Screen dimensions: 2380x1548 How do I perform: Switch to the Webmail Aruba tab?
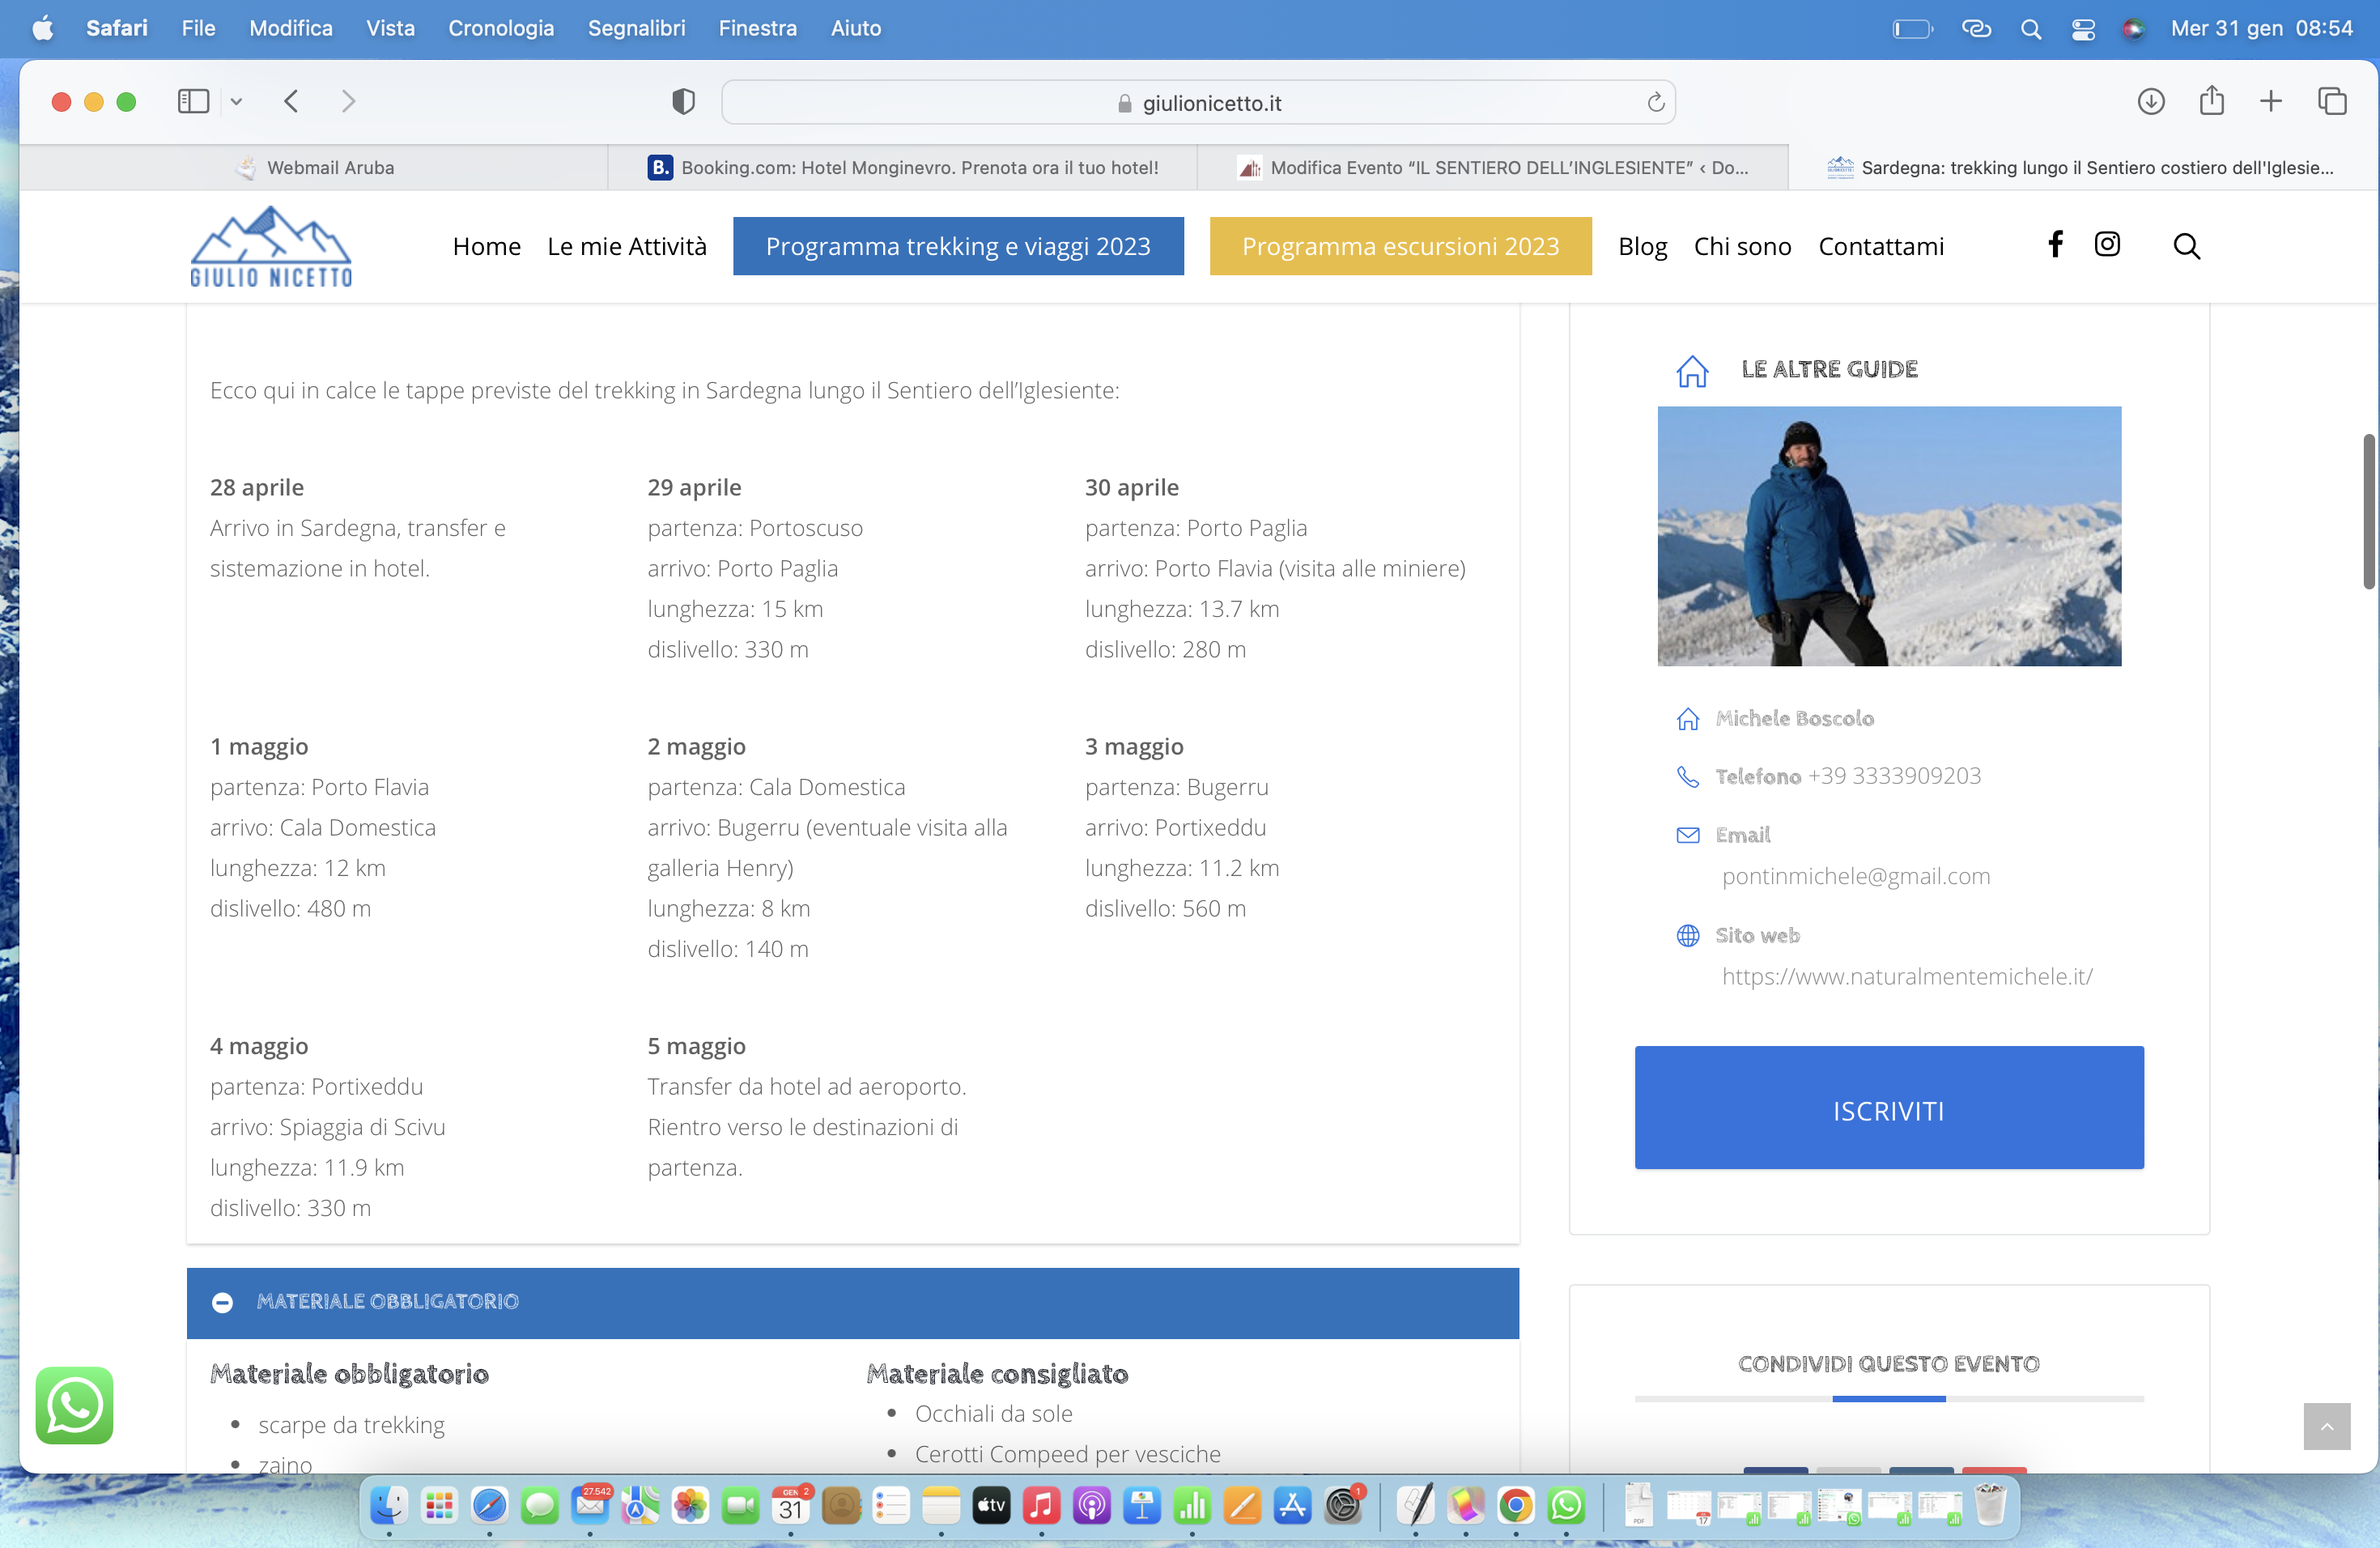313,167
